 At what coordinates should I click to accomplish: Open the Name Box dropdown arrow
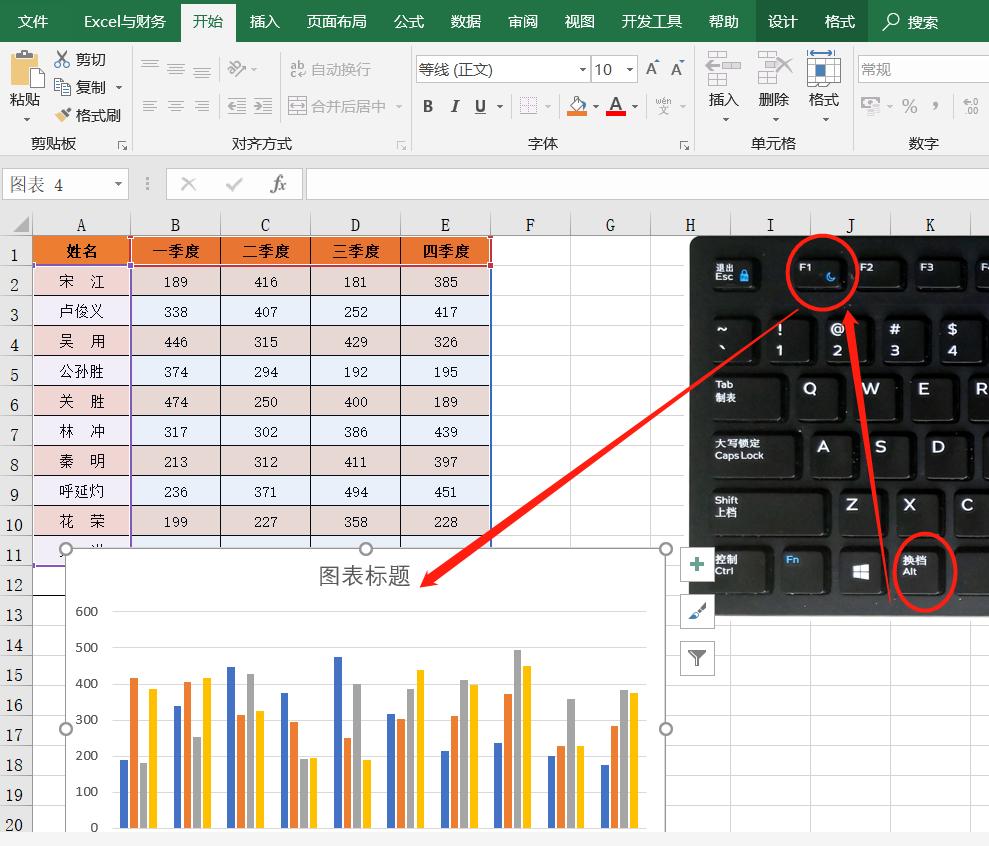(x=116, y=184)
